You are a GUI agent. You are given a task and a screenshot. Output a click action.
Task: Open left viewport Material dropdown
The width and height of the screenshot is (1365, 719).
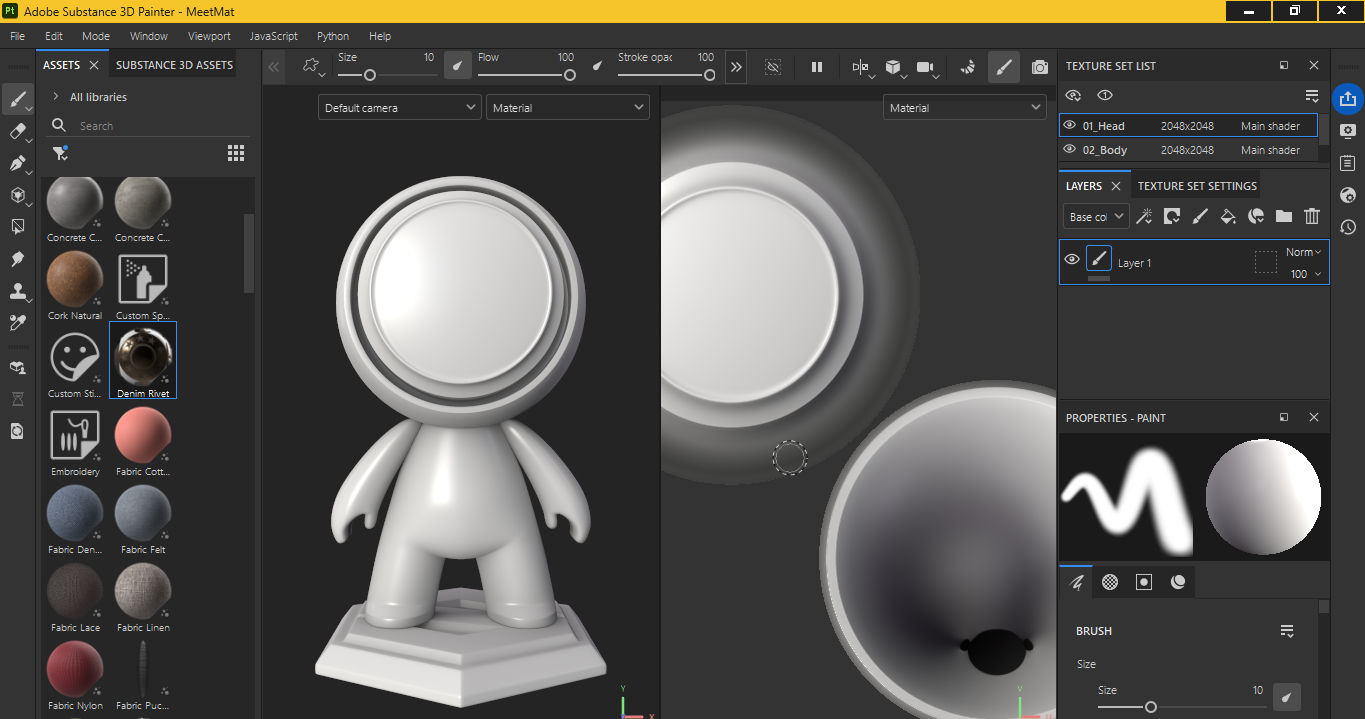[567, 107]
